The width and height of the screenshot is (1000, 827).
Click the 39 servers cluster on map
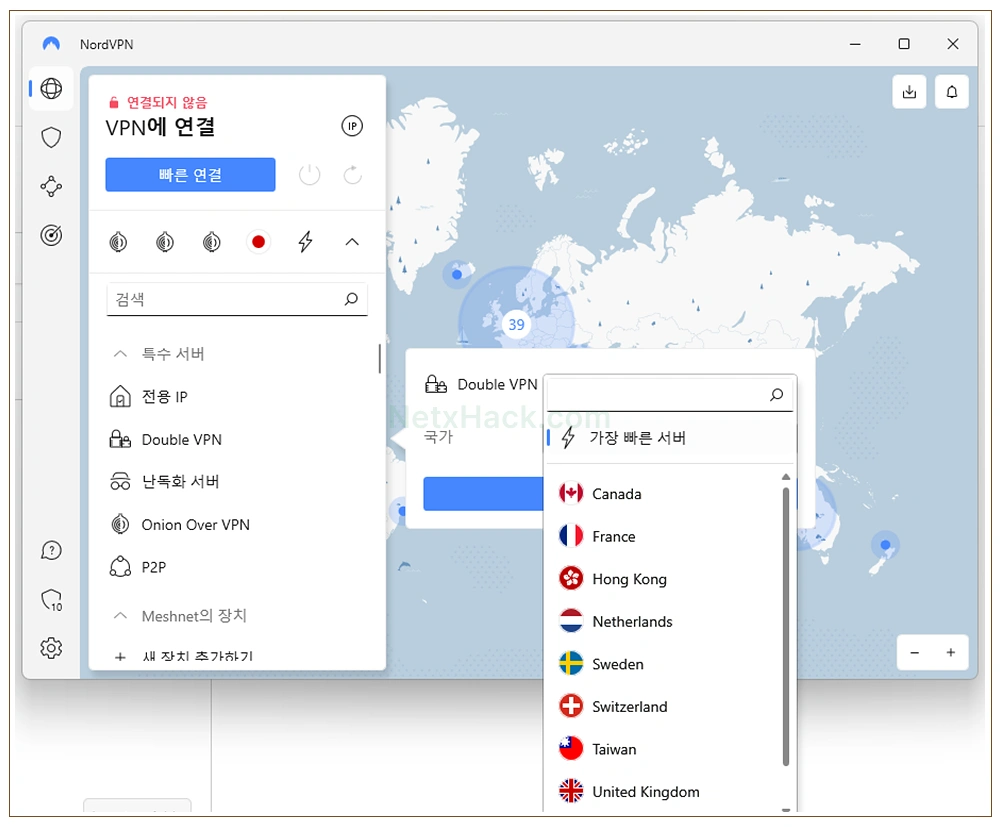pos(516,325)
